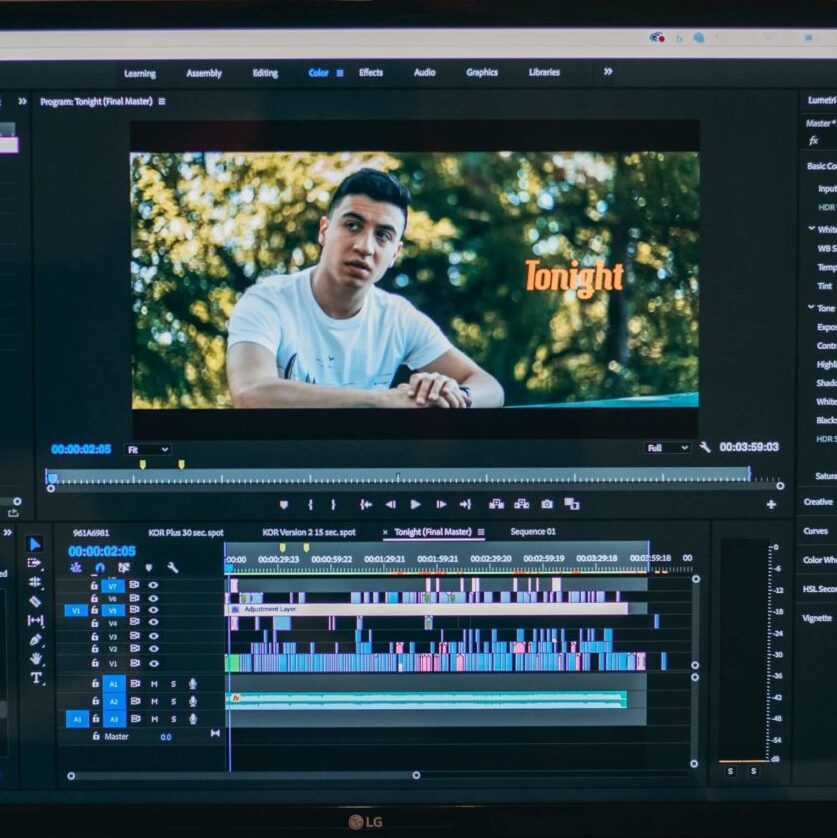
Task: Select the Pen tool
Action: pyautogui.click(x=36, y=639)
